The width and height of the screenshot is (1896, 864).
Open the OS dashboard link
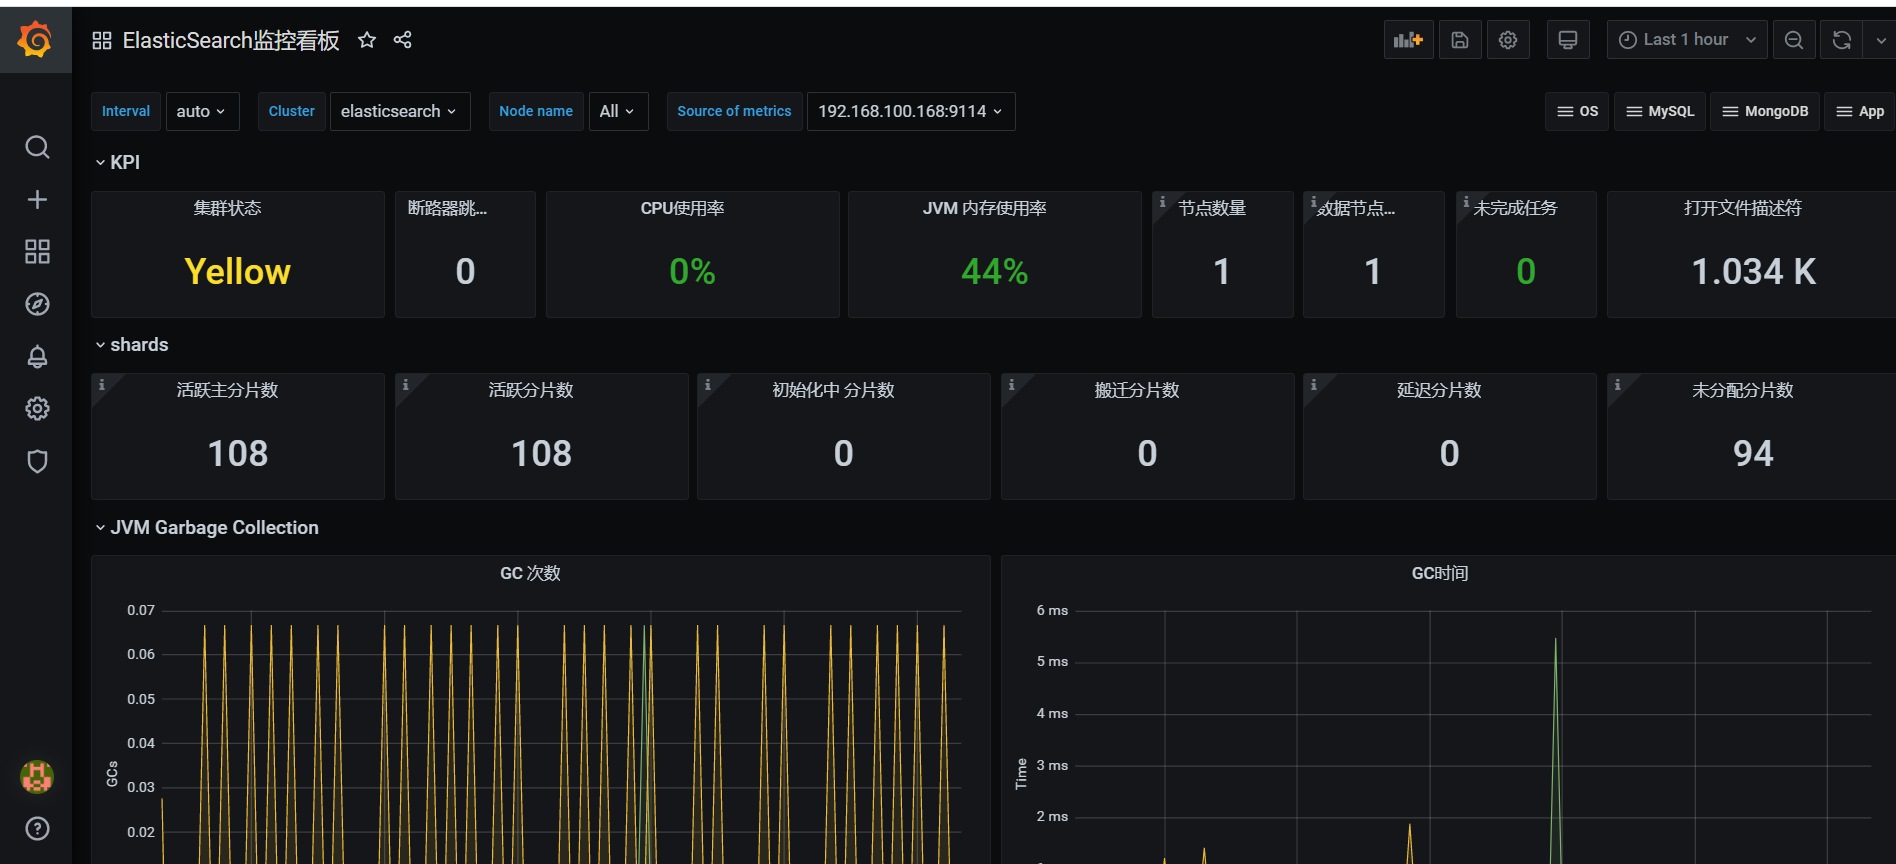1577,111
